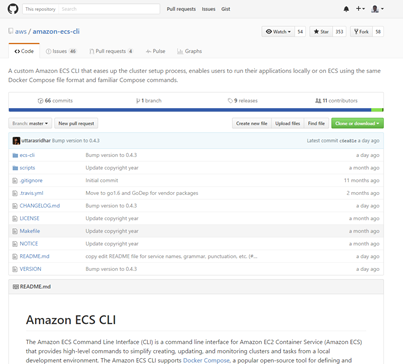Select the Code tab
403x364 pixels.
[x=24, y=51]
